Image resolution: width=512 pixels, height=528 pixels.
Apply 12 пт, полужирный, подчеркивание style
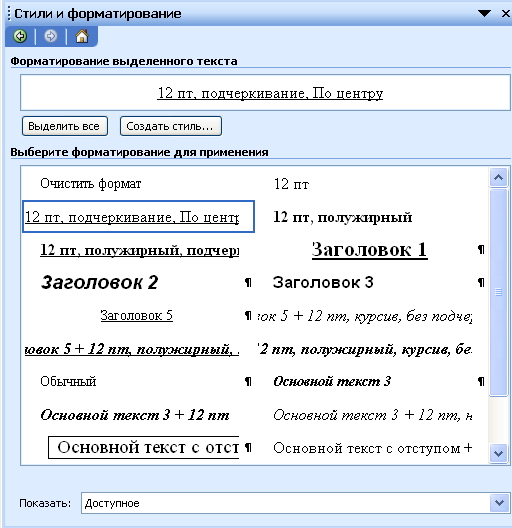[138, 250]
